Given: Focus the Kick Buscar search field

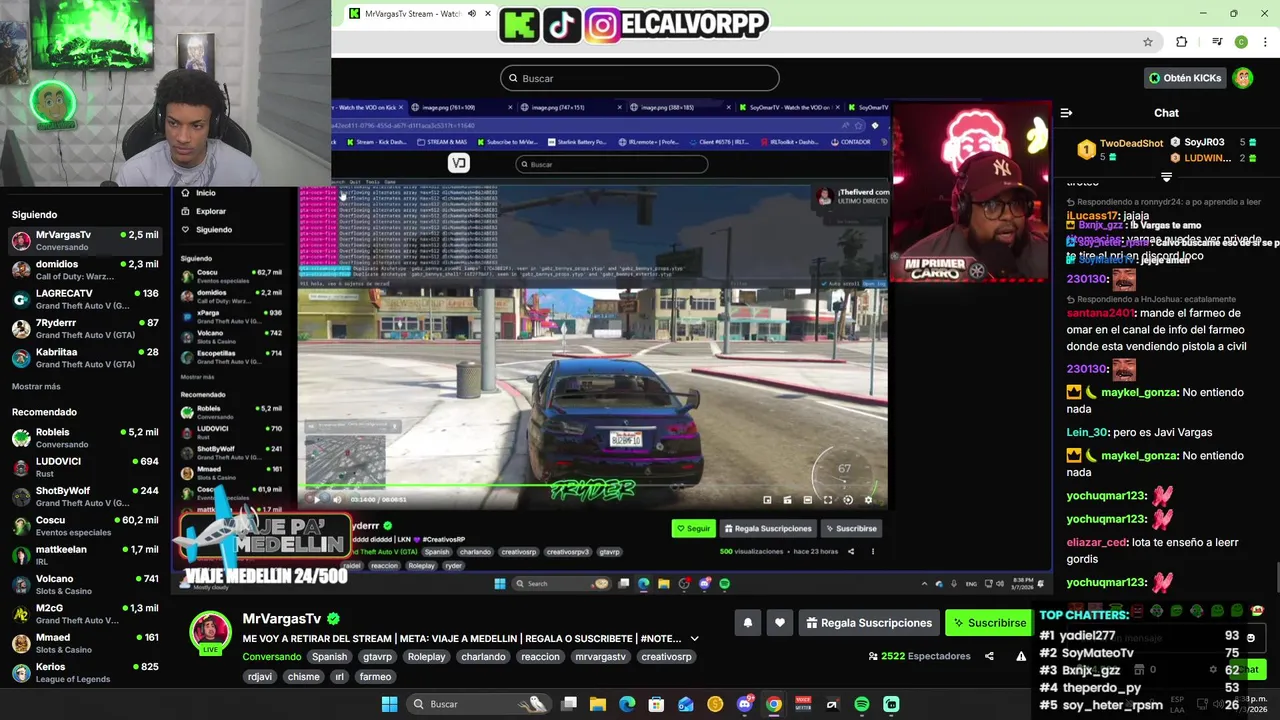Looking at the screenshot, I should (x=640, y=78).
